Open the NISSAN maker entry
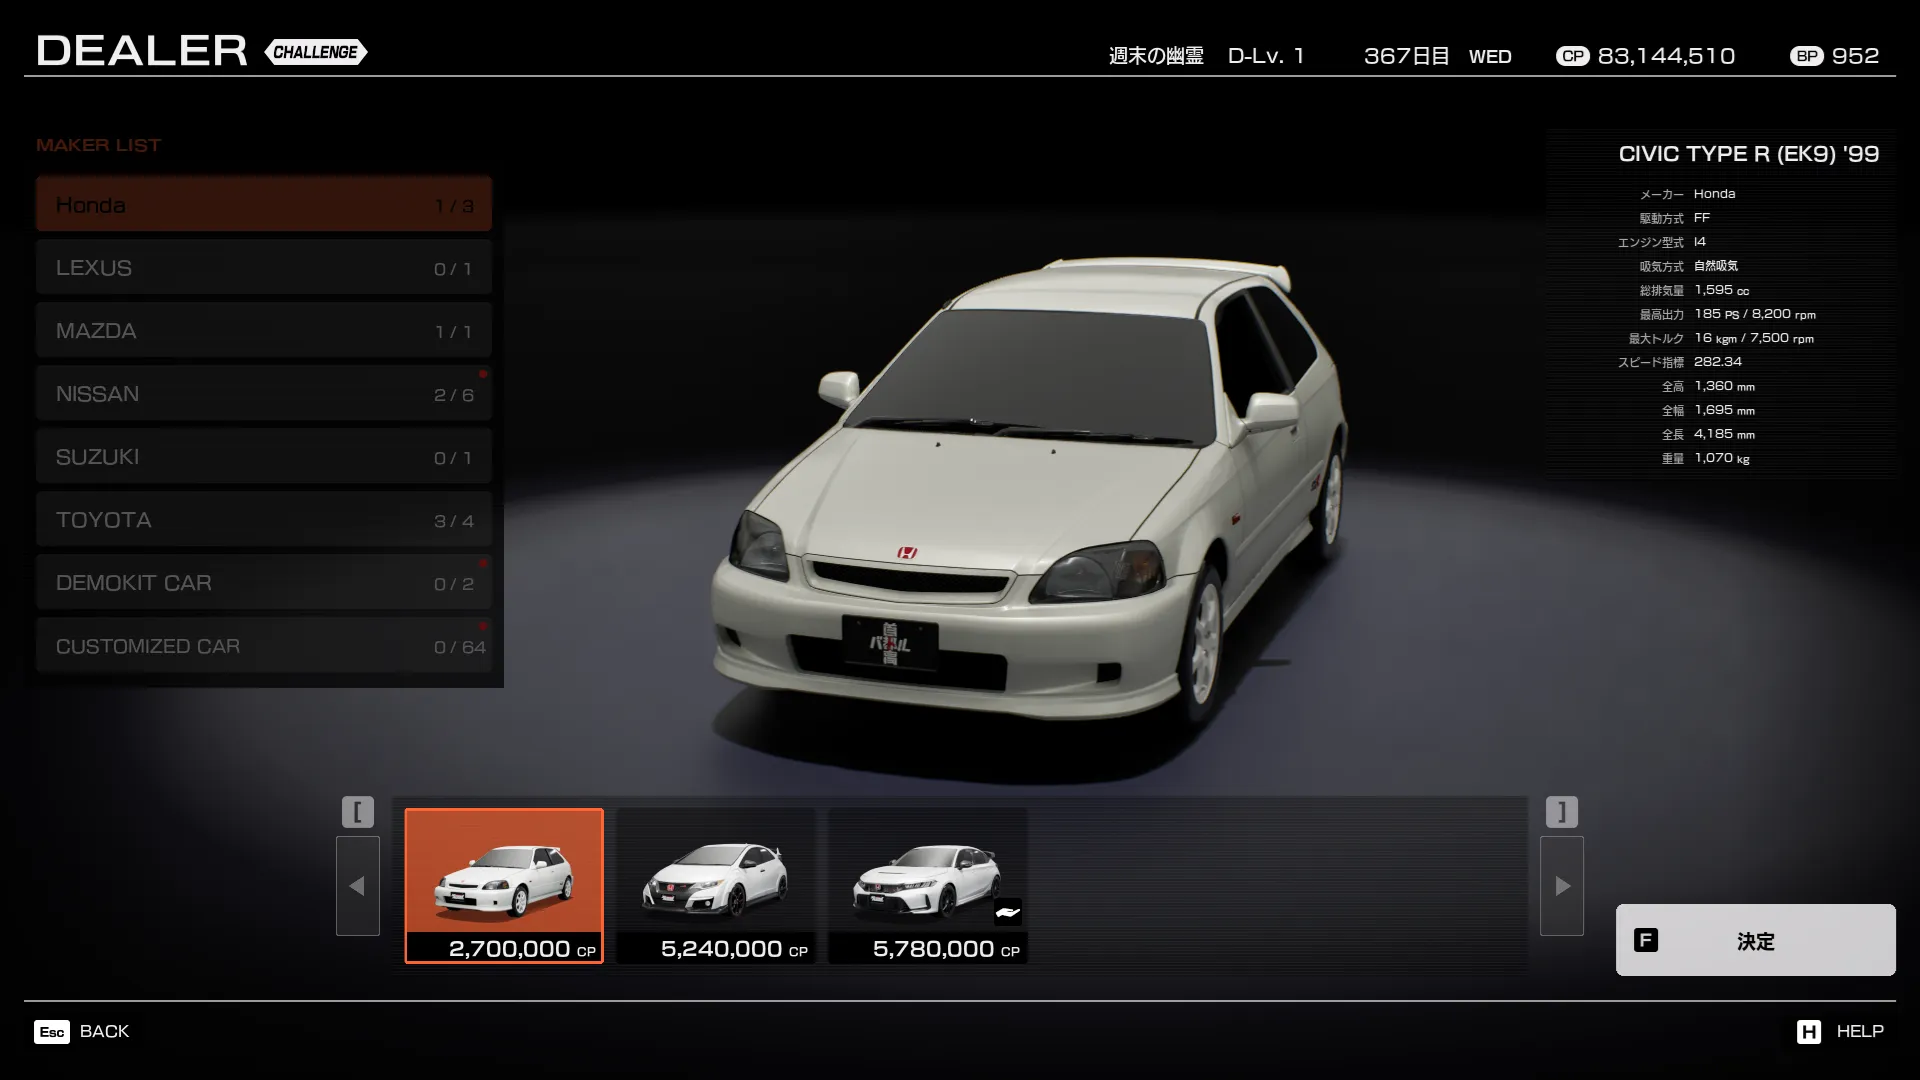The image size is (1920, 1080). (264, 394)
